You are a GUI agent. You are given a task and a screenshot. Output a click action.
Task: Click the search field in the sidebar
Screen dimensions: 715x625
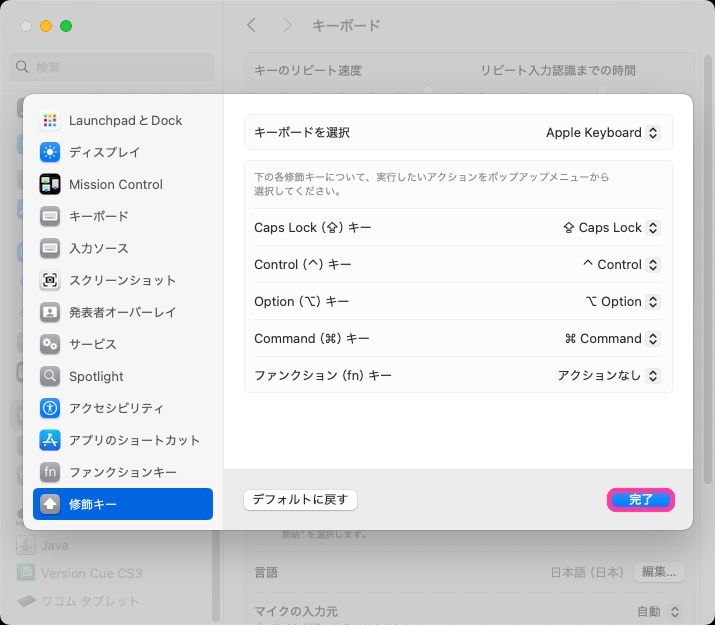[x=112, y=67]
